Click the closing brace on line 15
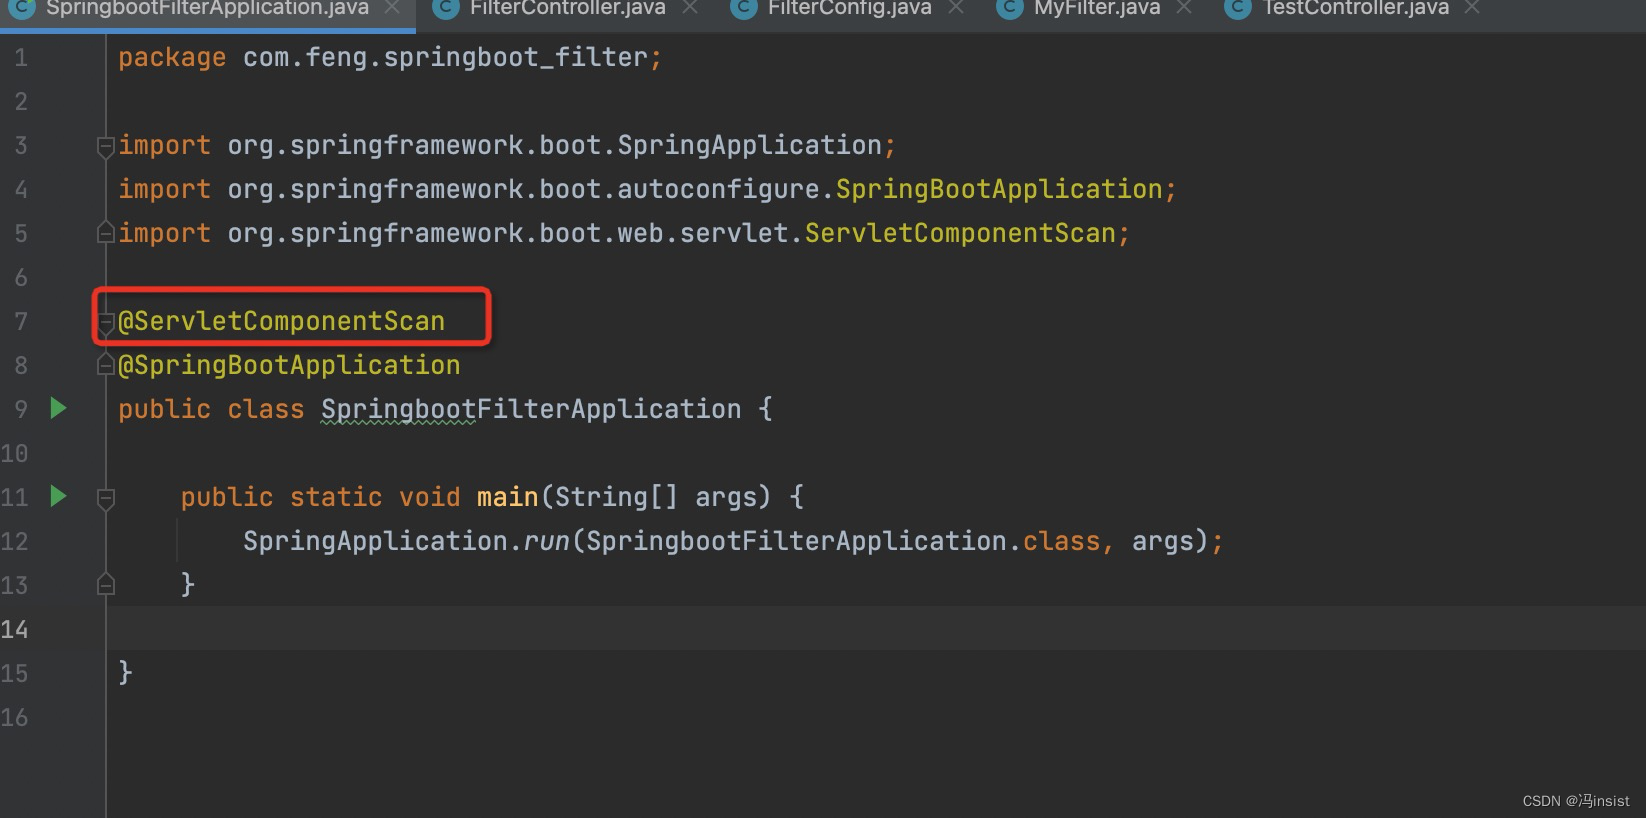 (126, 673)
